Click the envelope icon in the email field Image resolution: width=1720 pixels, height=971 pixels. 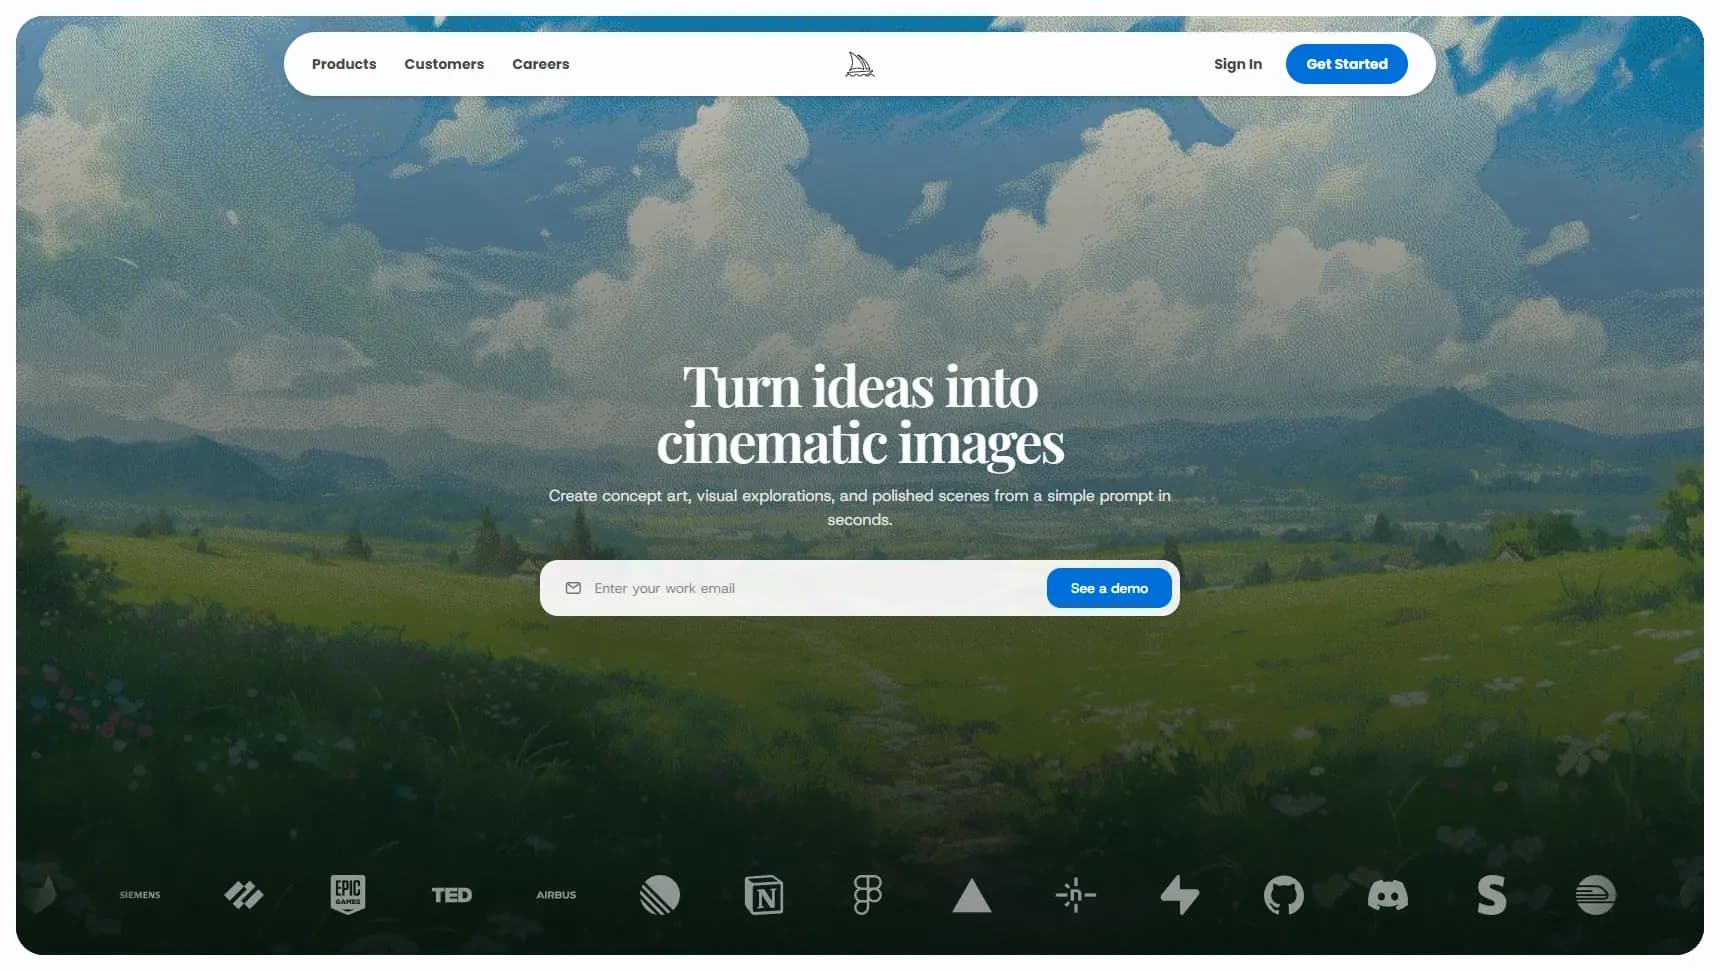point(573,588)
